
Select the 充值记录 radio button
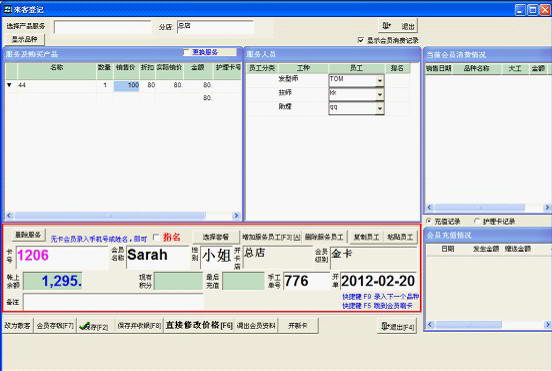coord(429,221)
